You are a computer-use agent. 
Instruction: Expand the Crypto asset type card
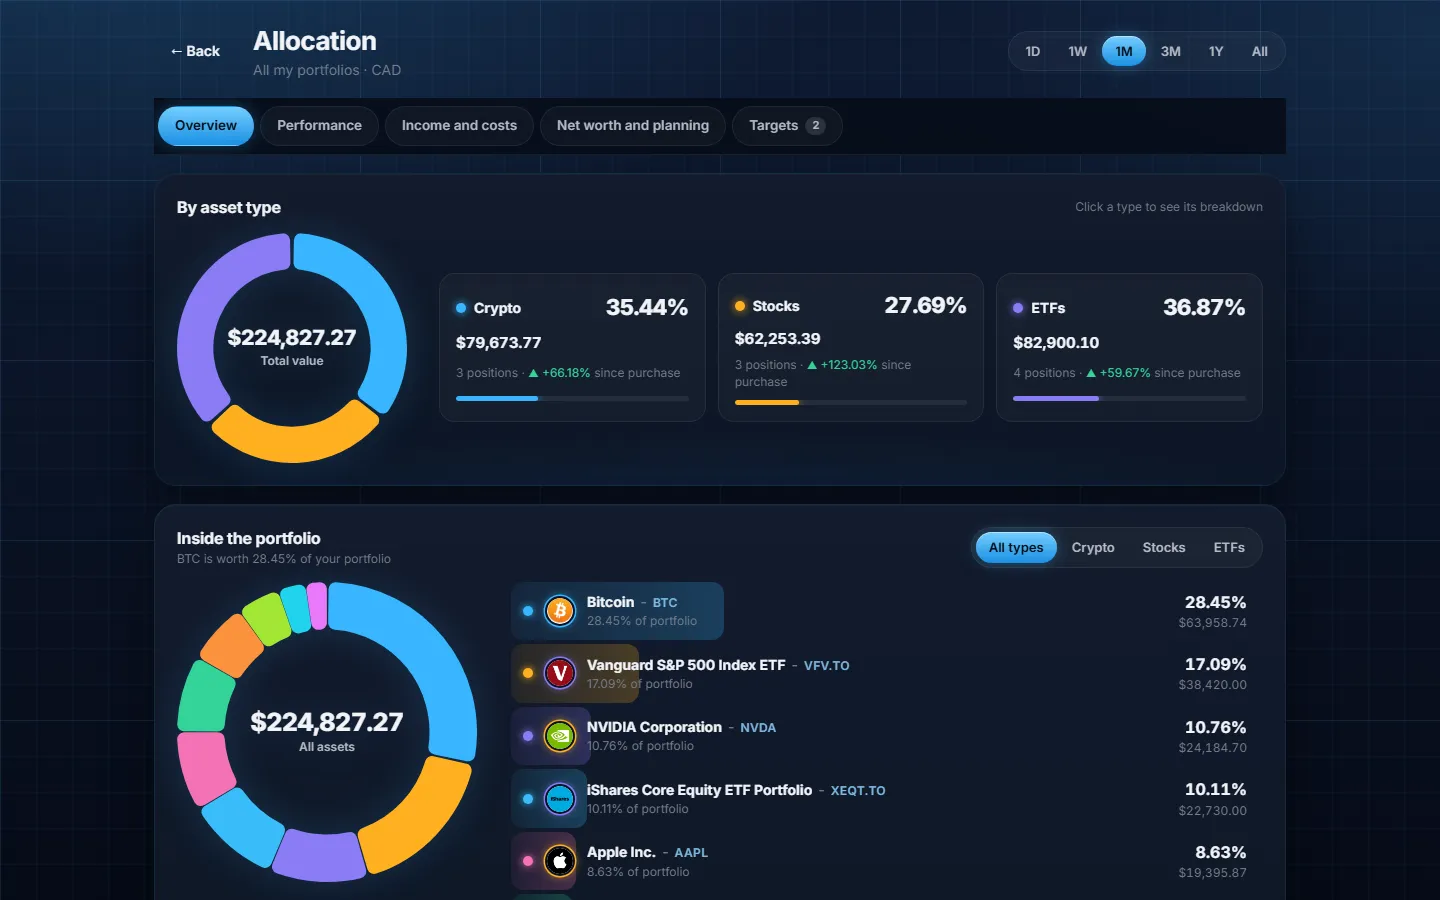point(572,347)
